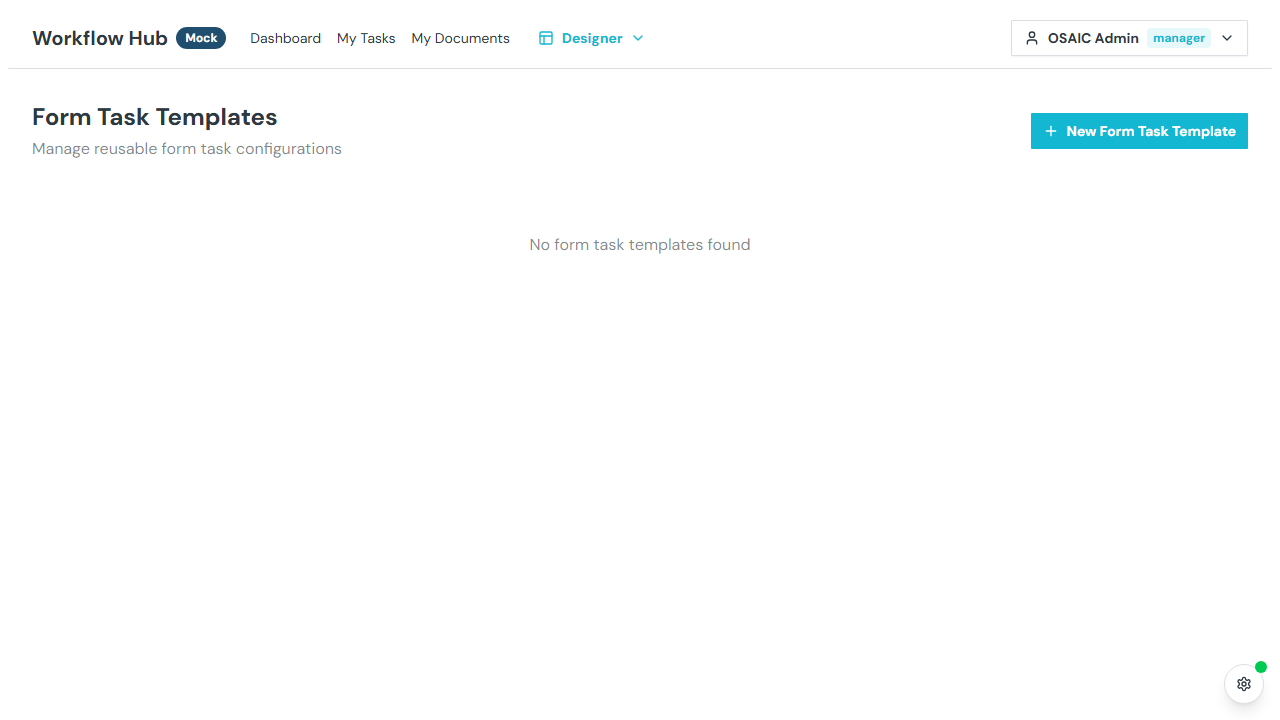
Task: Click the manager role badge
Action: (1179, 37)
